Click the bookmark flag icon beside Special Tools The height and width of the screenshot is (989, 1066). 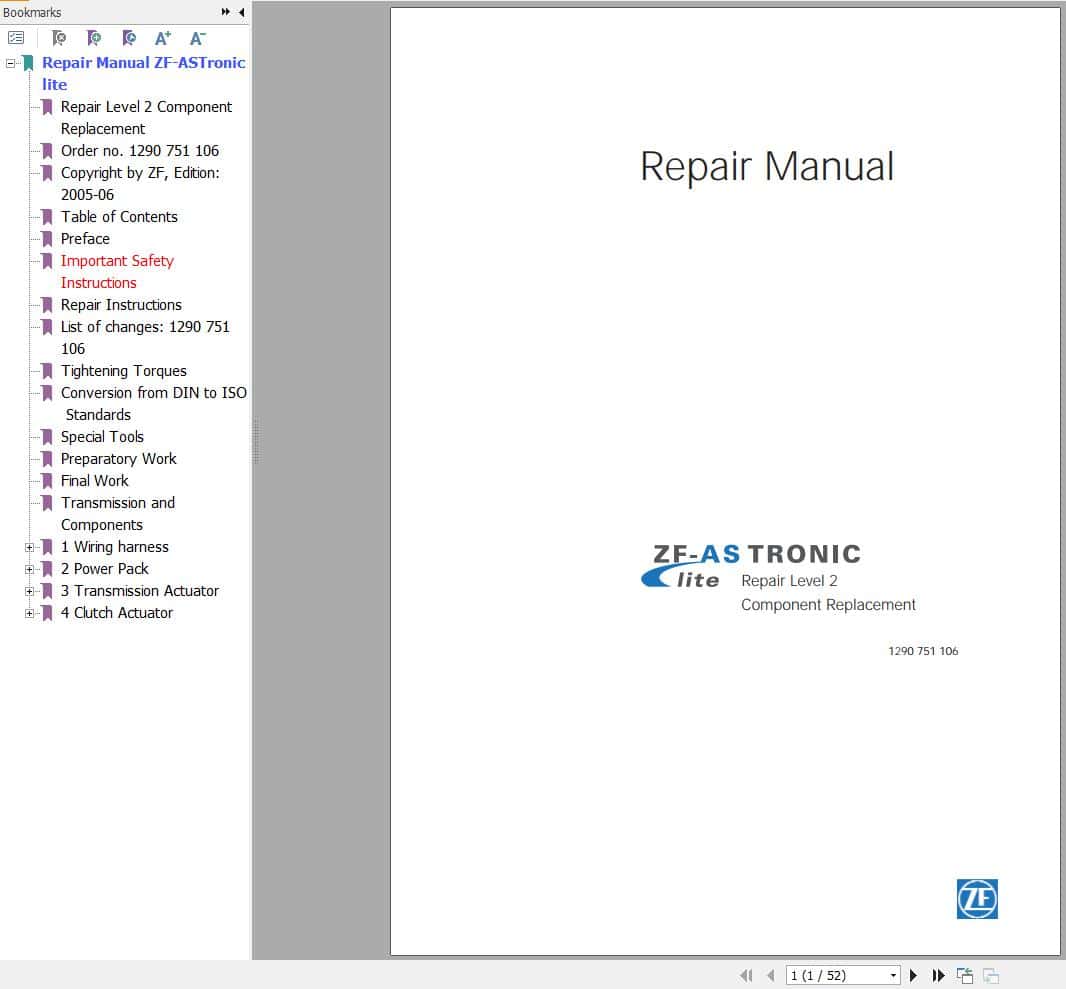pyautogui.click(x=47, y=437)
